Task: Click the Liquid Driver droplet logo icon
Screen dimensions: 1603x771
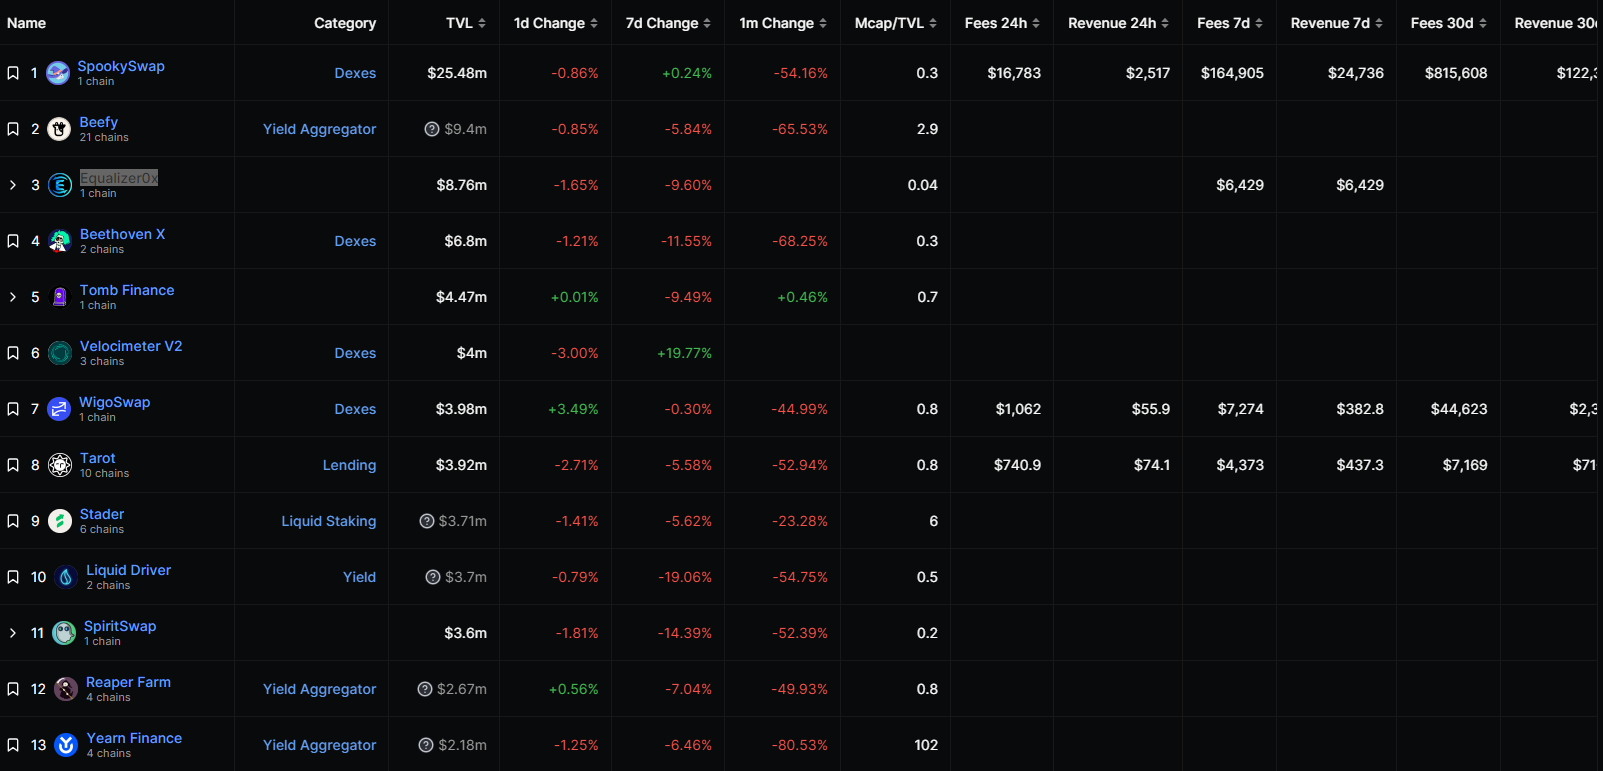Action: [66, 577]
